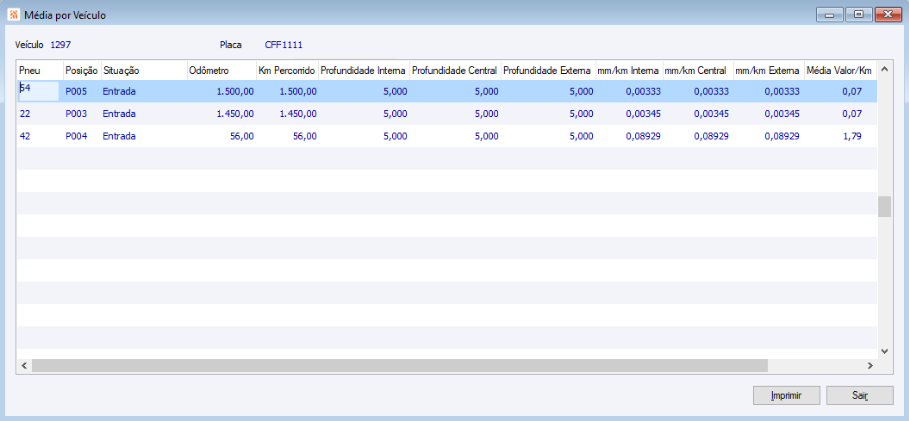The image size is (909, 421).
Task: Click Km Percorrido value in row P004
Action: (x=304, y=136)
